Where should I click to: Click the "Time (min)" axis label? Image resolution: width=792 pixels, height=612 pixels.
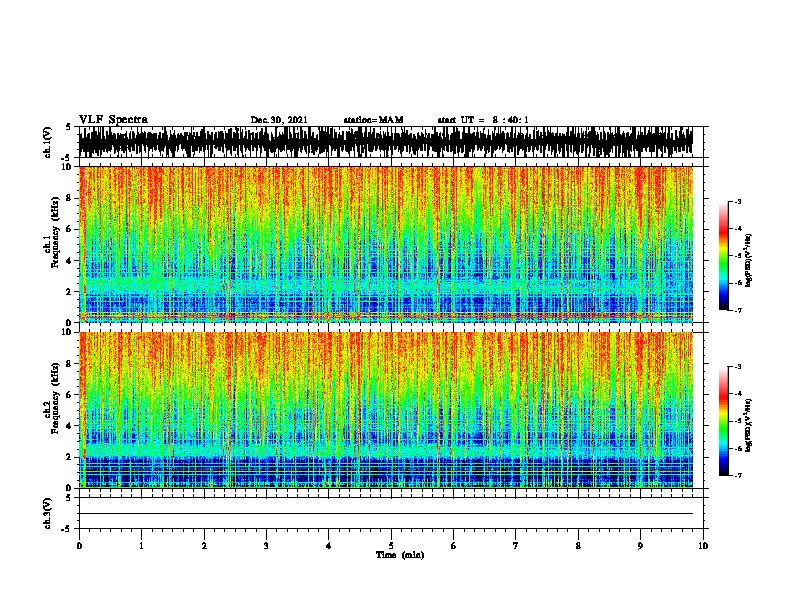pos(400,555)
